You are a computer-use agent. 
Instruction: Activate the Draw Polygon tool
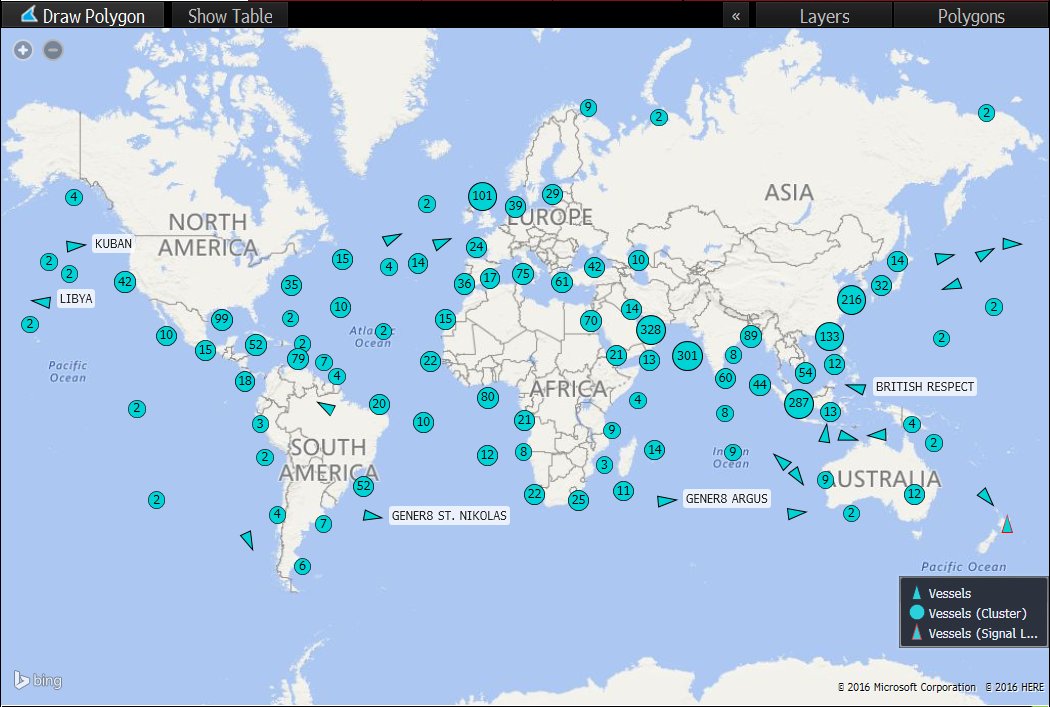(x=82, y=15)
